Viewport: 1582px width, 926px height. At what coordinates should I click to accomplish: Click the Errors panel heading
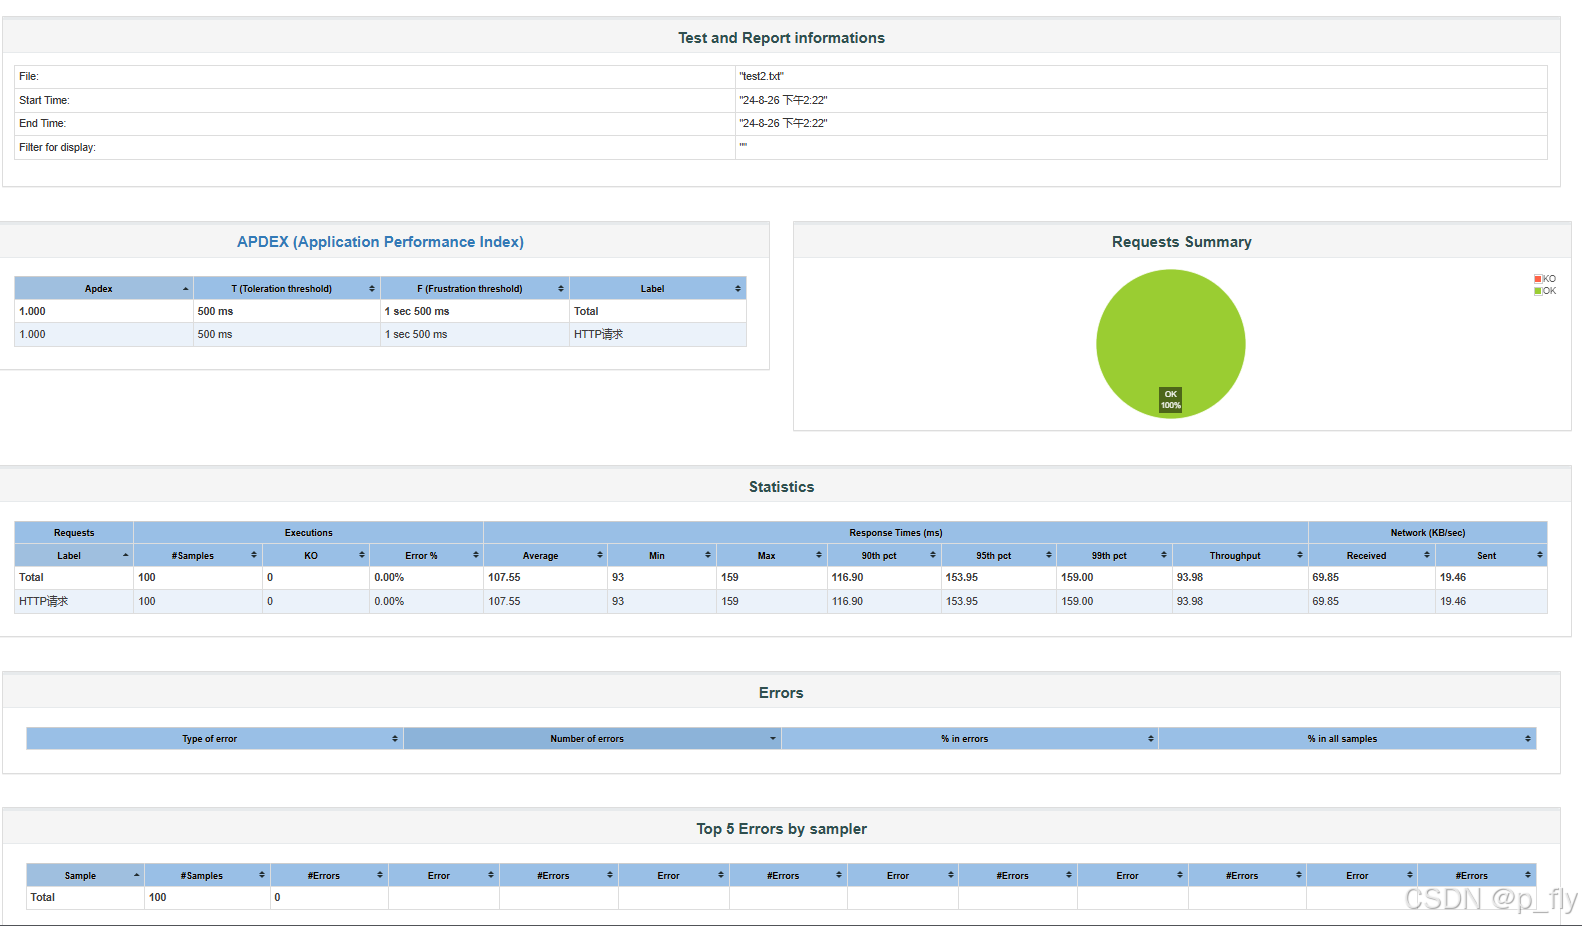coord(781,693)
